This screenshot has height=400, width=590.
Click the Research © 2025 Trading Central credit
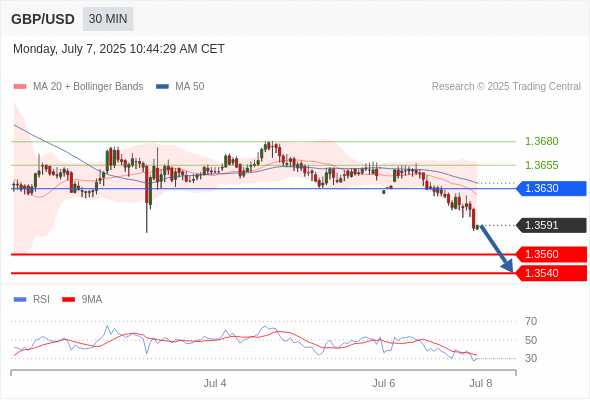coord(506,87)
